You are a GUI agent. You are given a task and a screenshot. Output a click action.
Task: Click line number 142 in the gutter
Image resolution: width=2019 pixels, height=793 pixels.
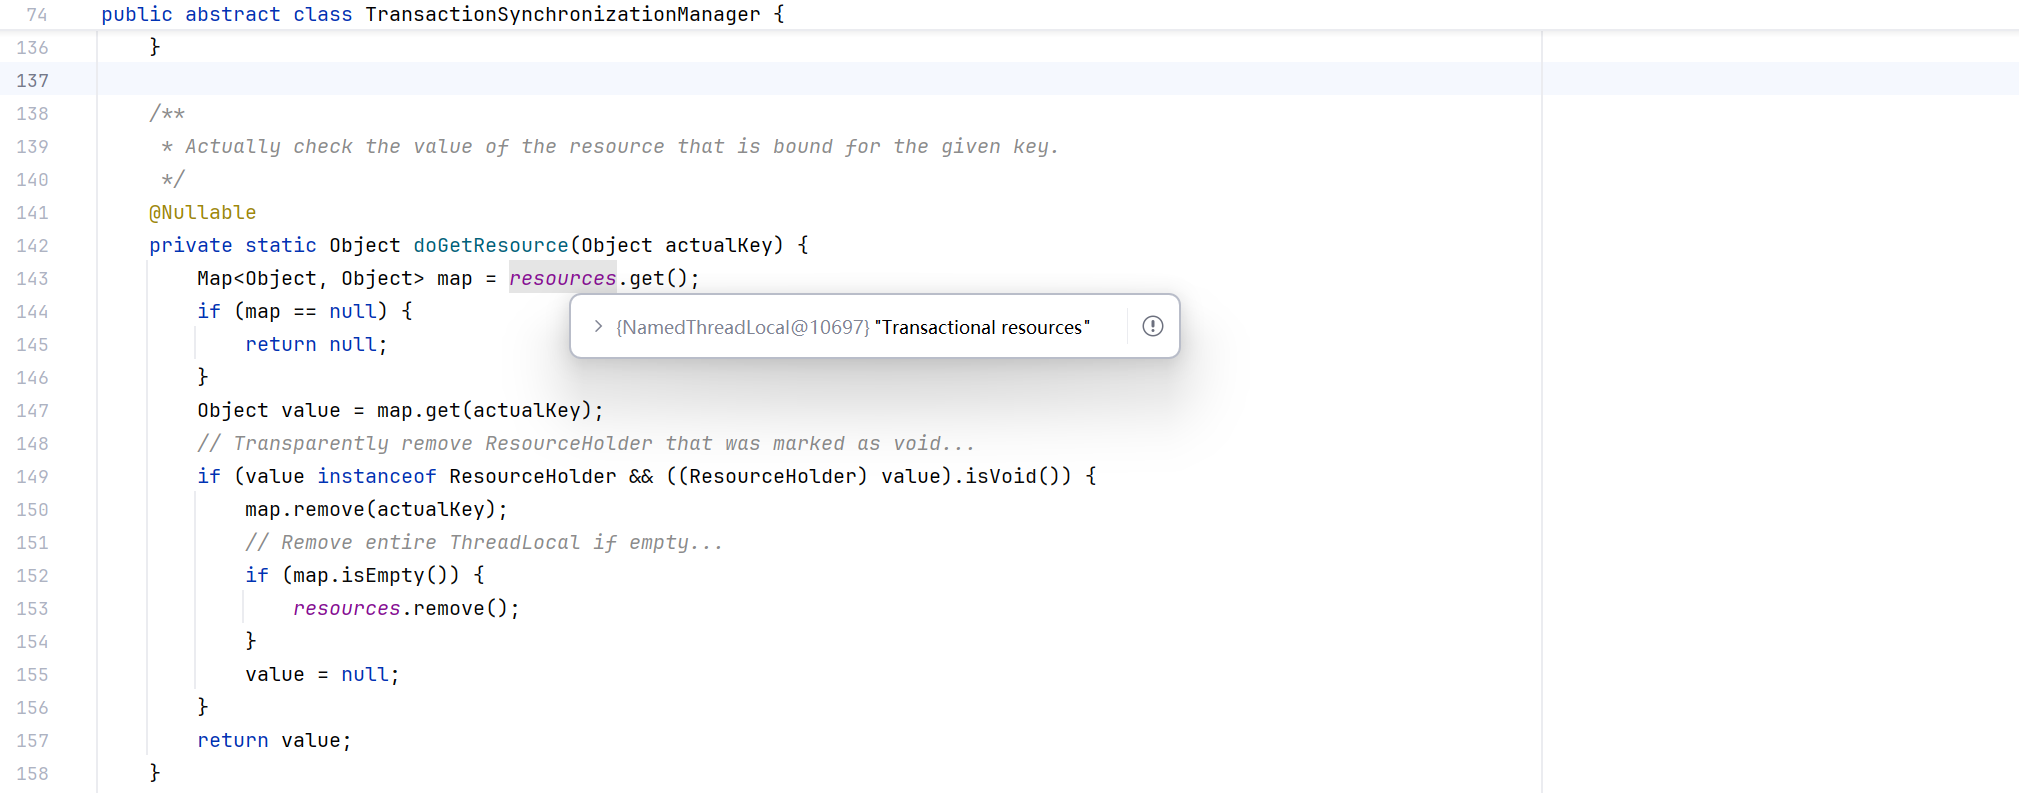(x=32, y=245)
